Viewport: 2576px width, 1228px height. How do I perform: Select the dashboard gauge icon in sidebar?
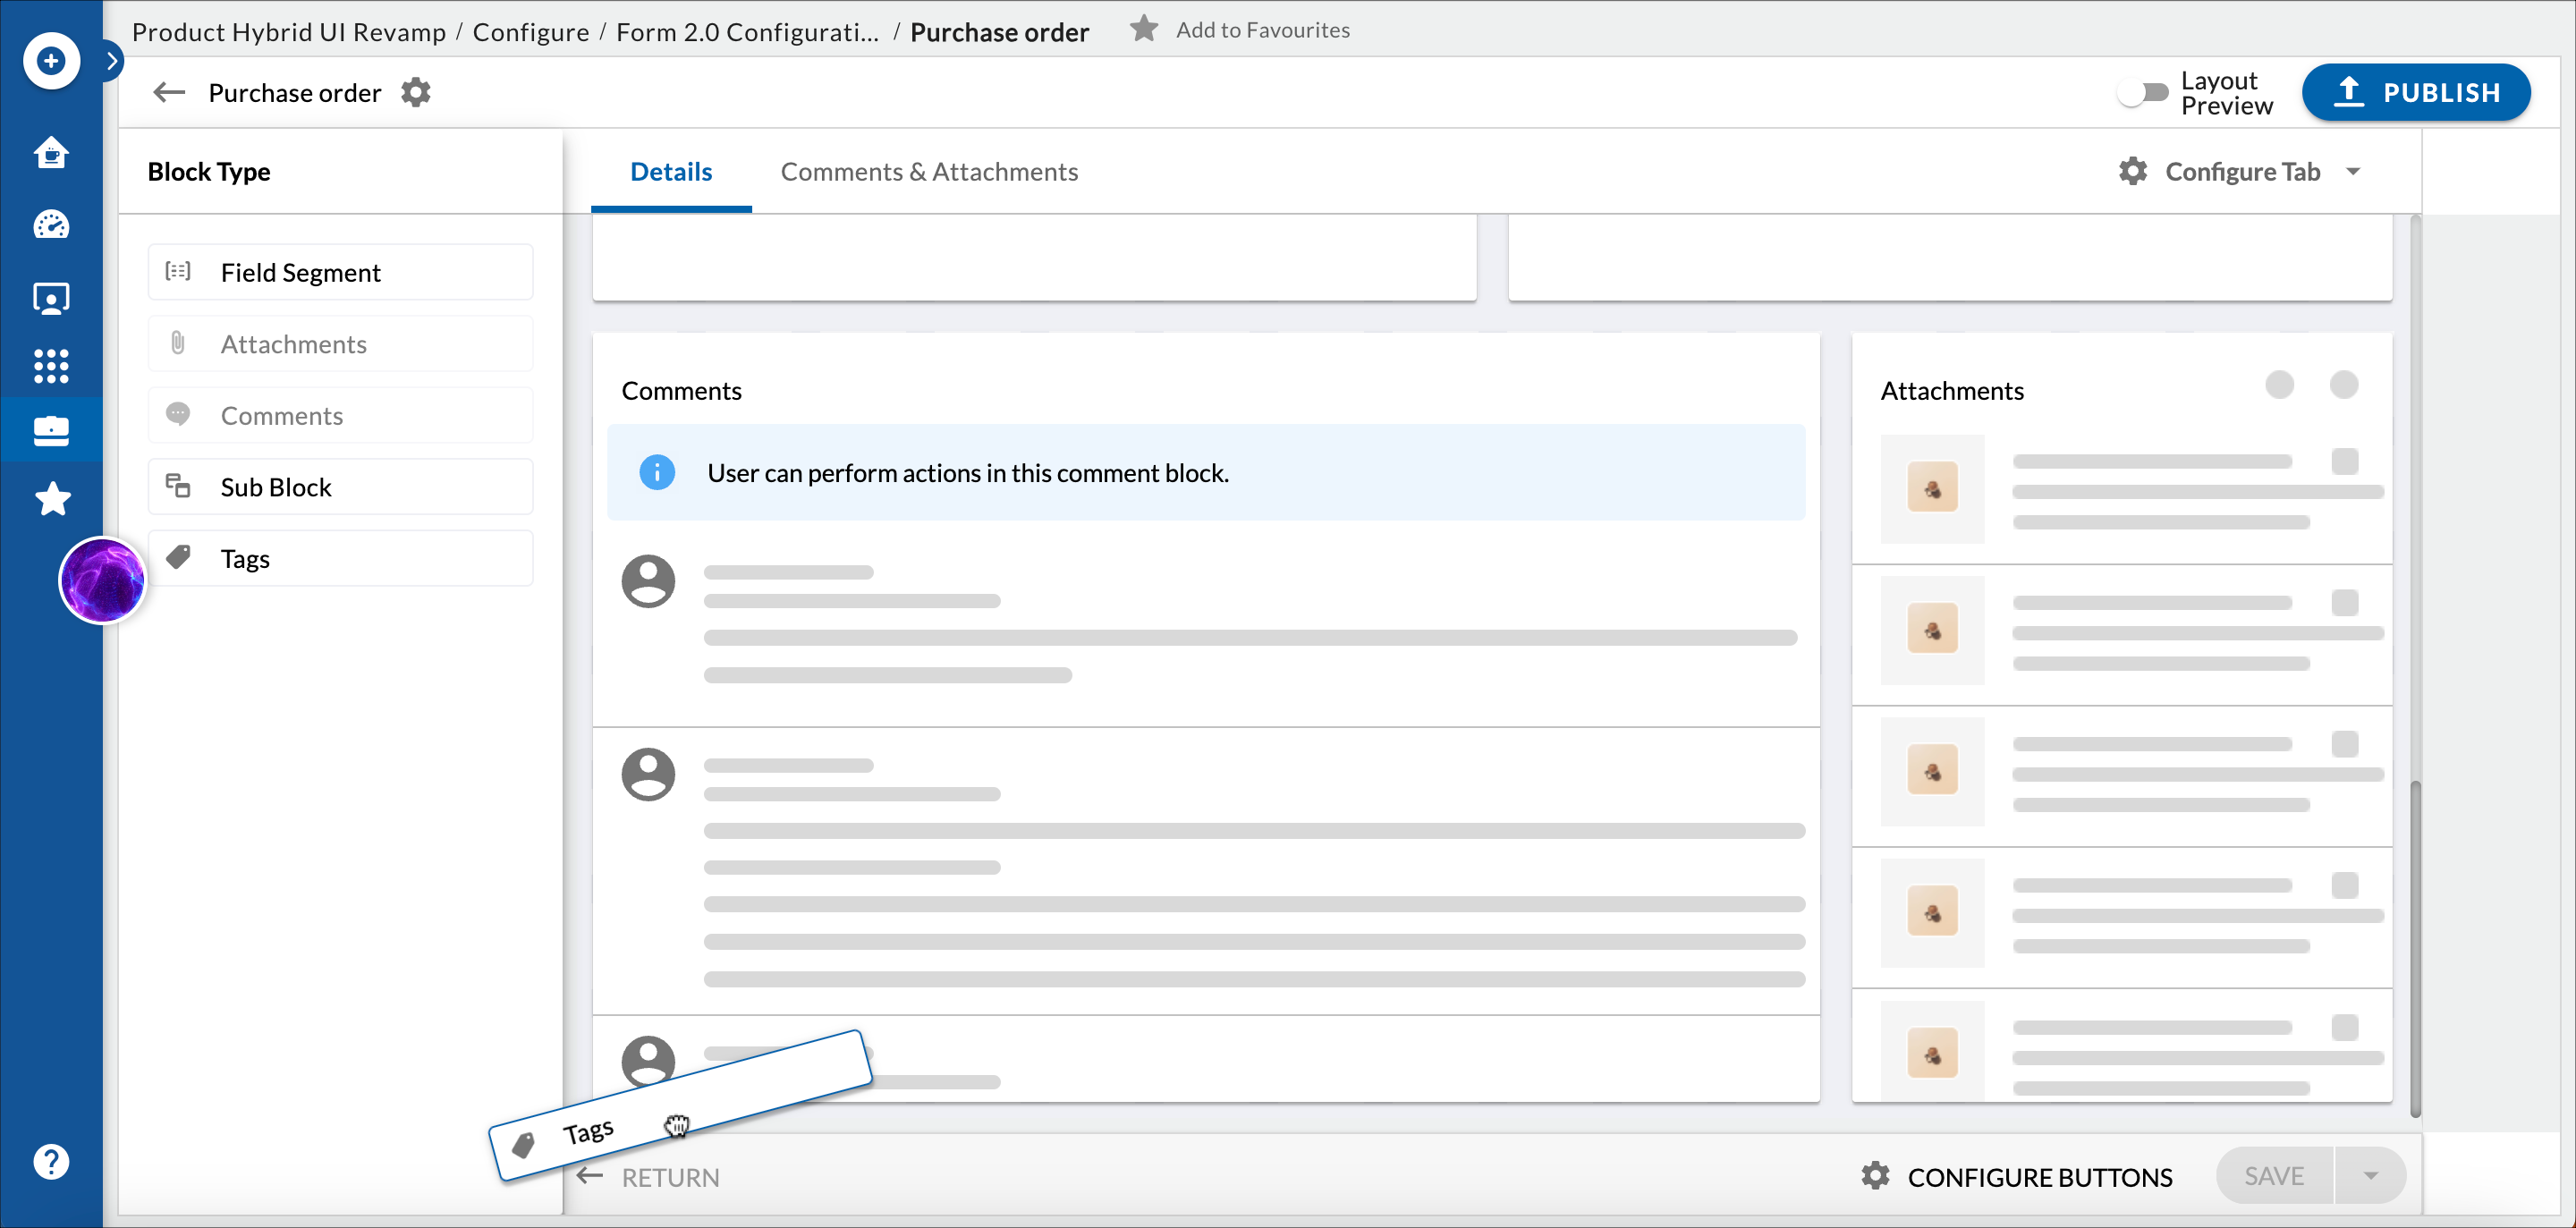50,225
